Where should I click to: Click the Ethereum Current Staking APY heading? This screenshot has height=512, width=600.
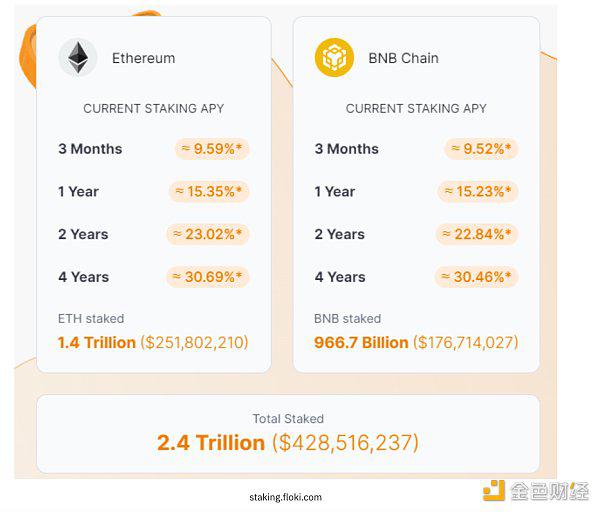tap(153, 108)
